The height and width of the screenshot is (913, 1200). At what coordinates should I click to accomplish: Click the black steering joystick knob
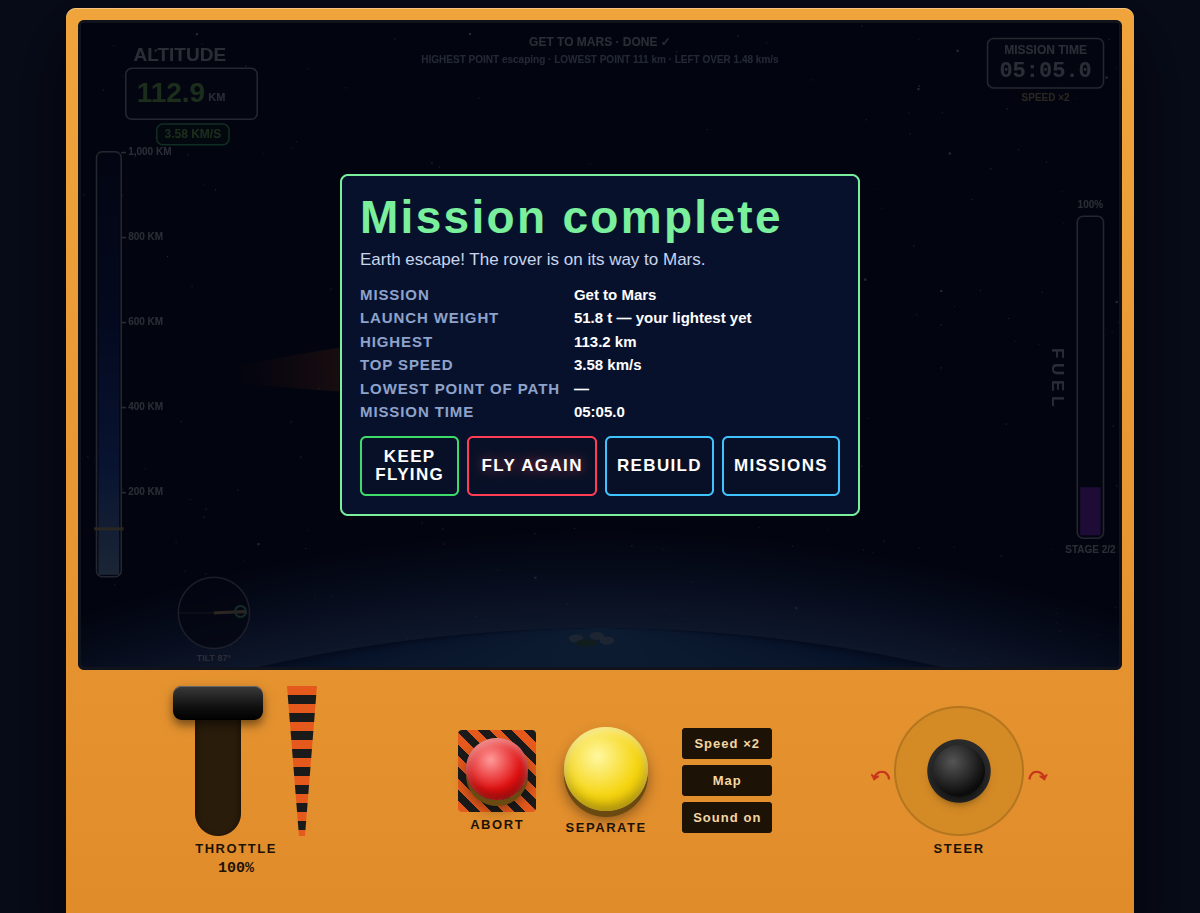959,770
